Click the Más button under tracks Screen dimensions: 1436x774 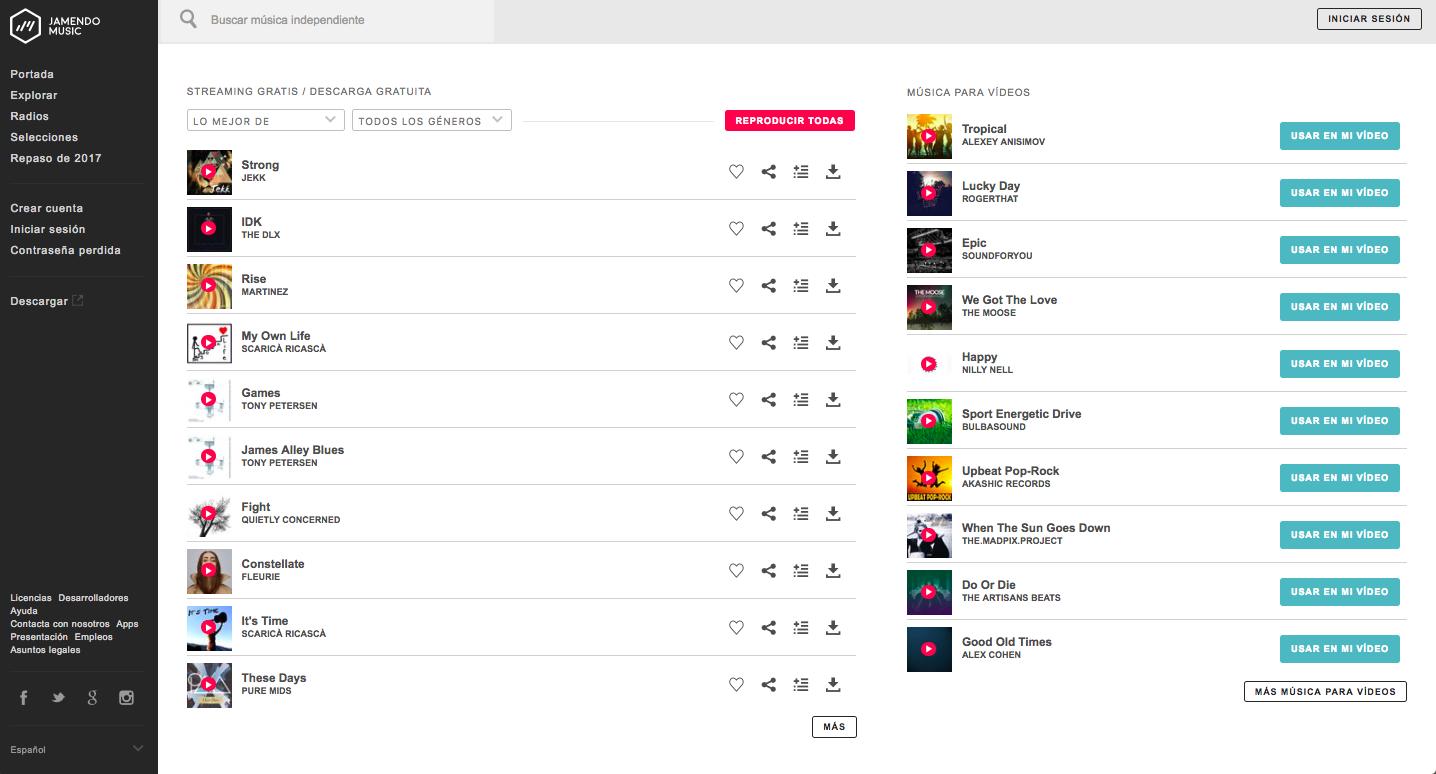(834, 727)
